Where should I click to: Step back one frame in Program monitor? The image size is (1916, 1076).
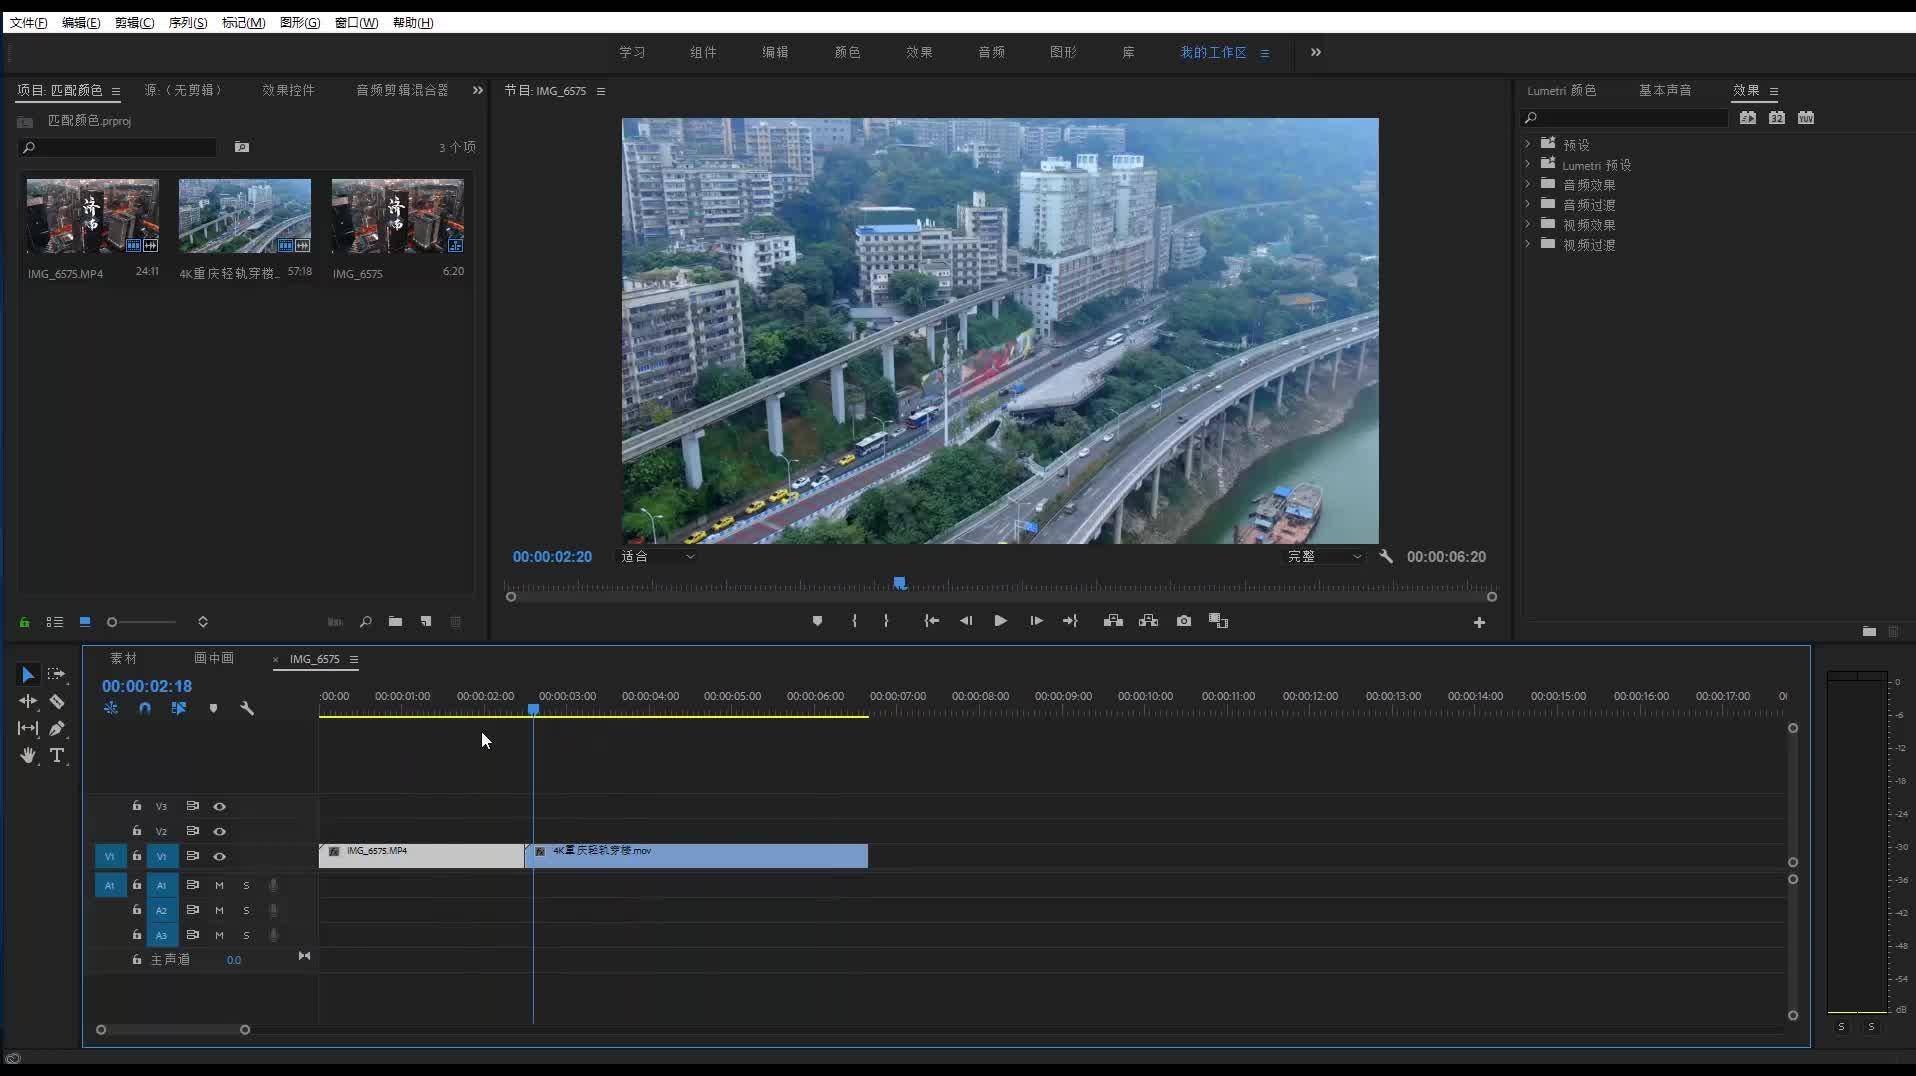pyautogui.click(x=966, y=621)
